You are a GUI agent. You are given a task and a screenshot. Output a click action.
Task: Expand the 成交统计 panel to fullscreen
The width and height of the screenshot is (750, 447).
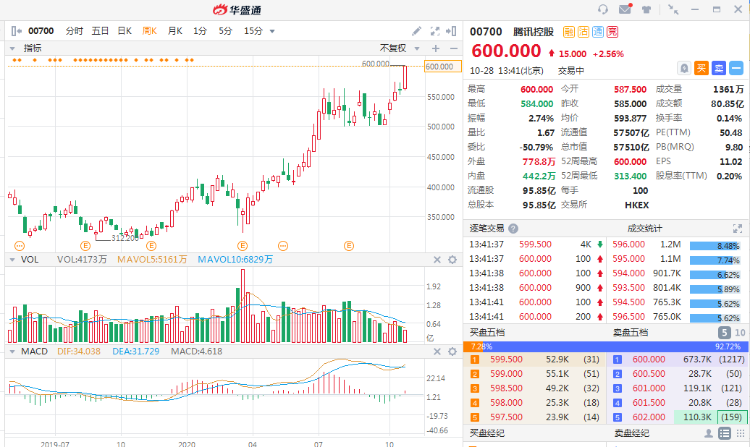737,229
